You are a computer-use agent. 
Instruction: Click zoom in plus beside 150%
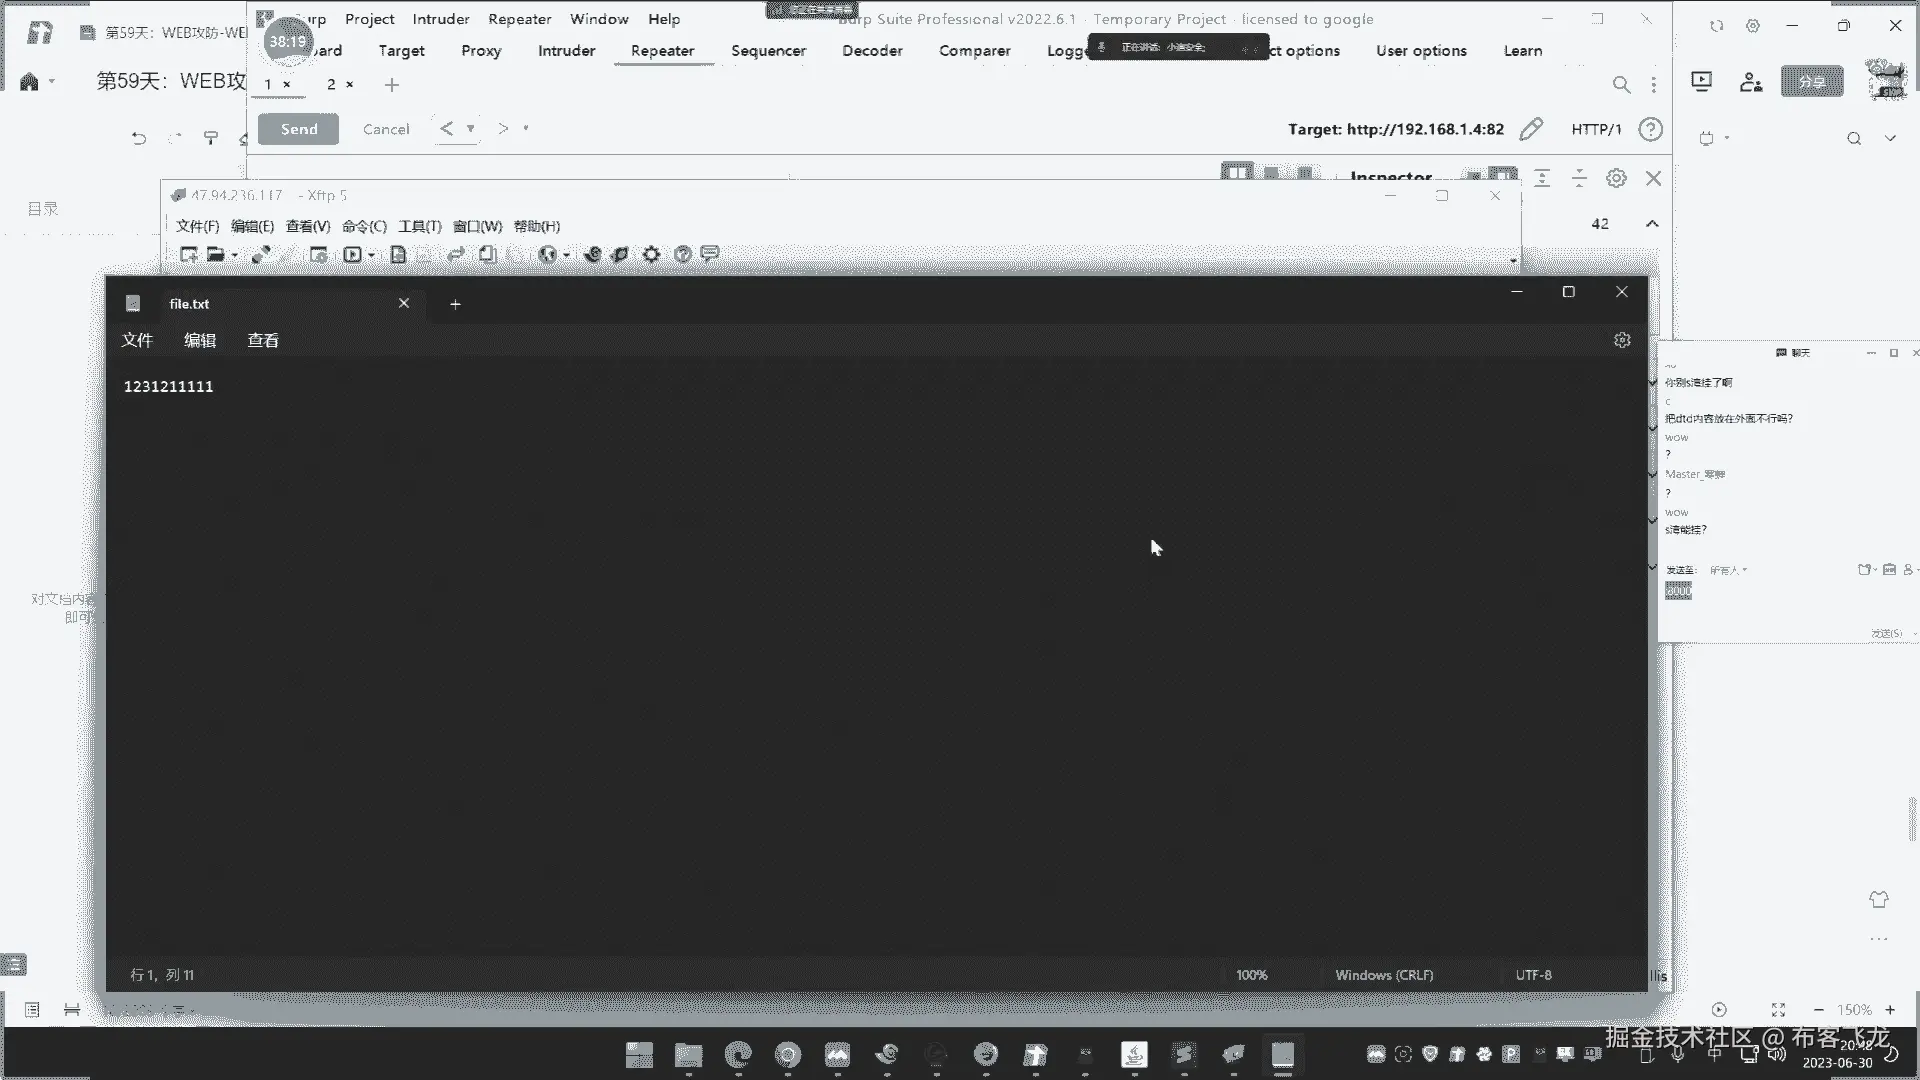coord(1890,1010)
